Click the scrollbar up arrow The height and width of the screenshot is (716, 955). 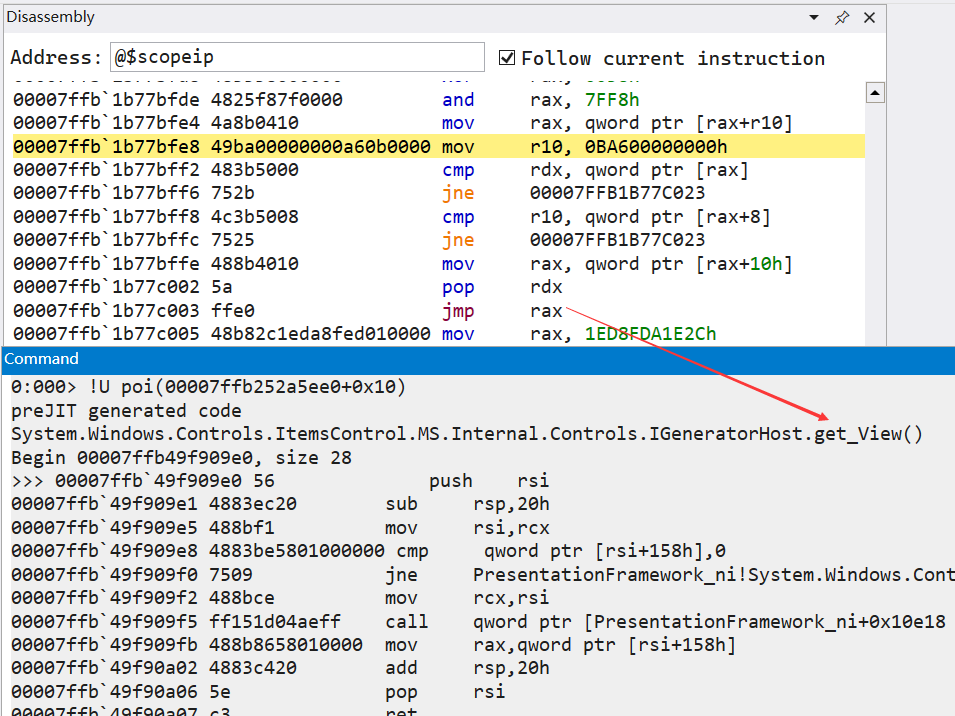pos(875,91)
